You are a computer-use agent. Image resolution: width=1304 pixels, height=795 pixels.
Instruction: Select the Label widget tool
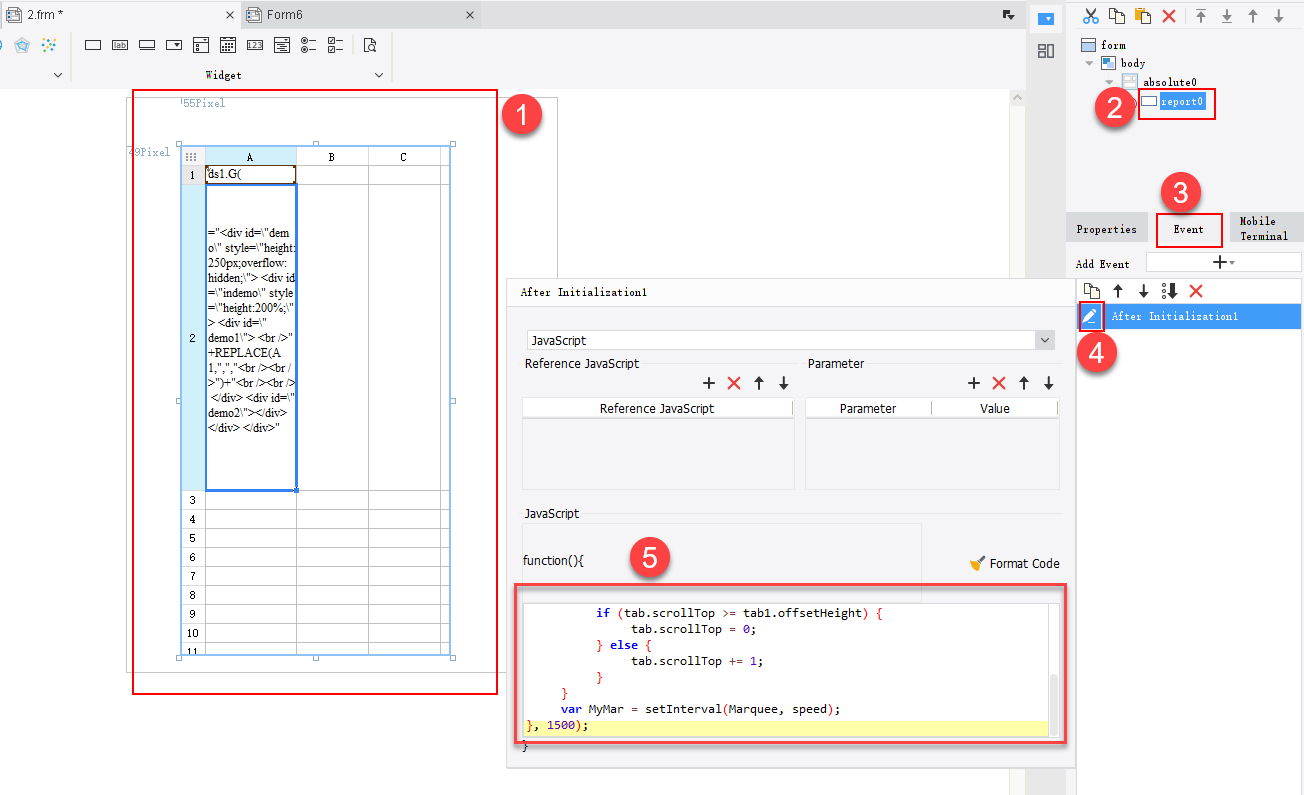tap(119, 44)
